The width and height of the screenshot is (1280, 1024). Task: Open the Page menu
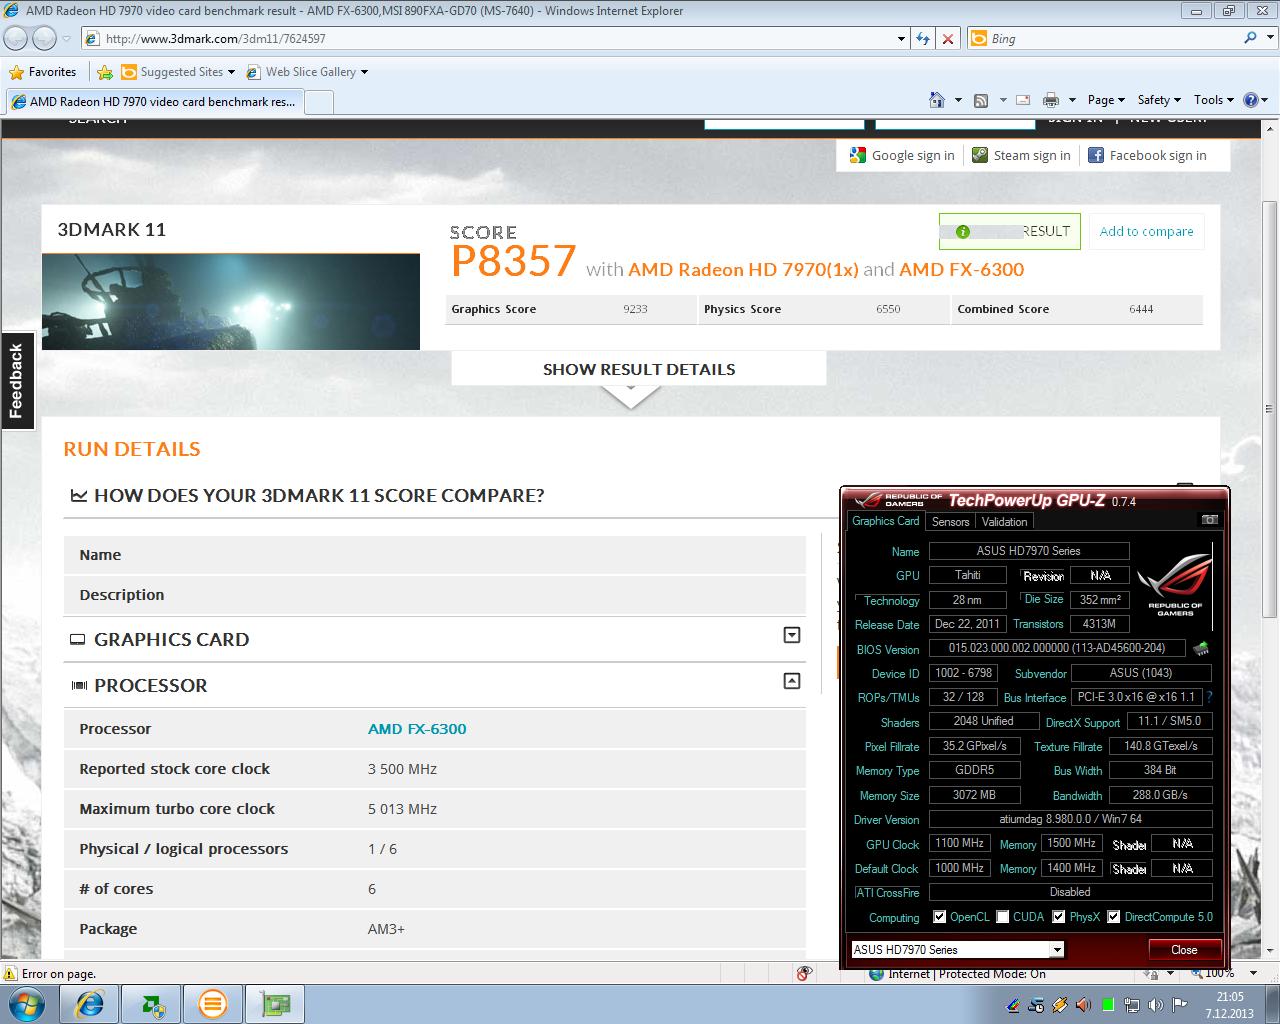click(1106, 100)
